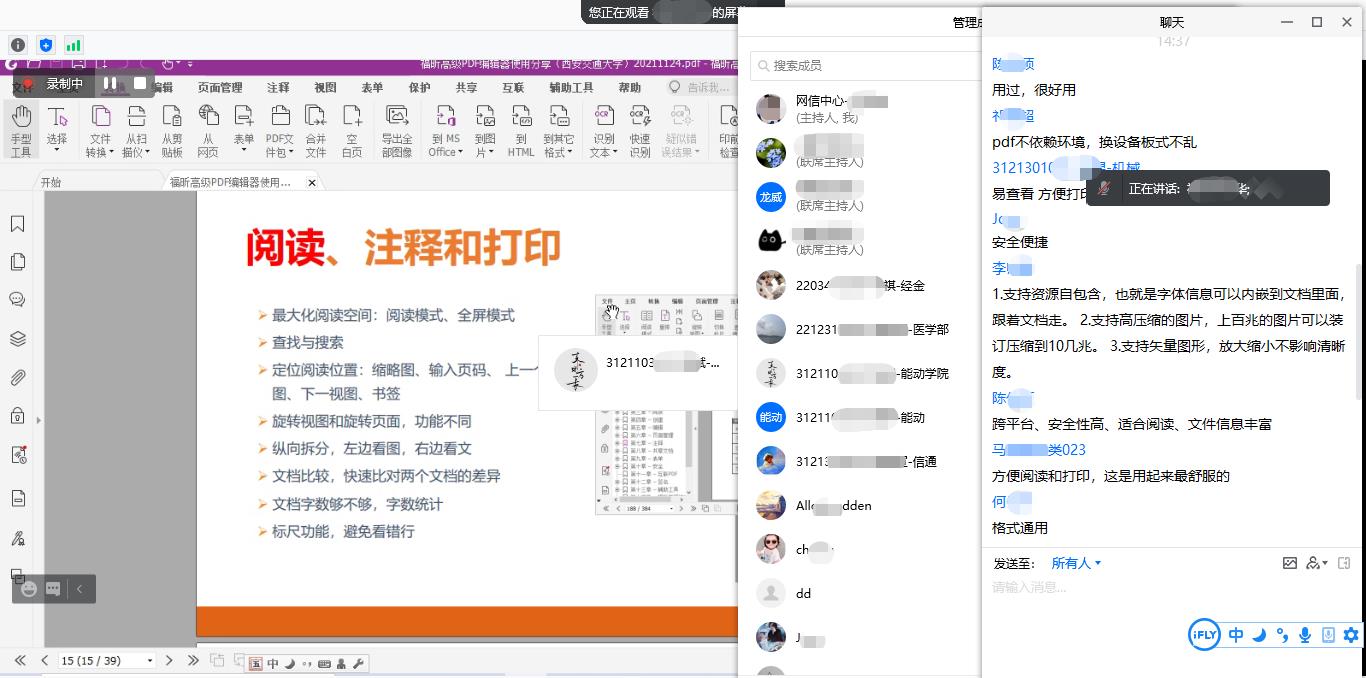Select the 手型工具 hand tool
This screenshot has height=678, width=1366.
click(21, 130)
